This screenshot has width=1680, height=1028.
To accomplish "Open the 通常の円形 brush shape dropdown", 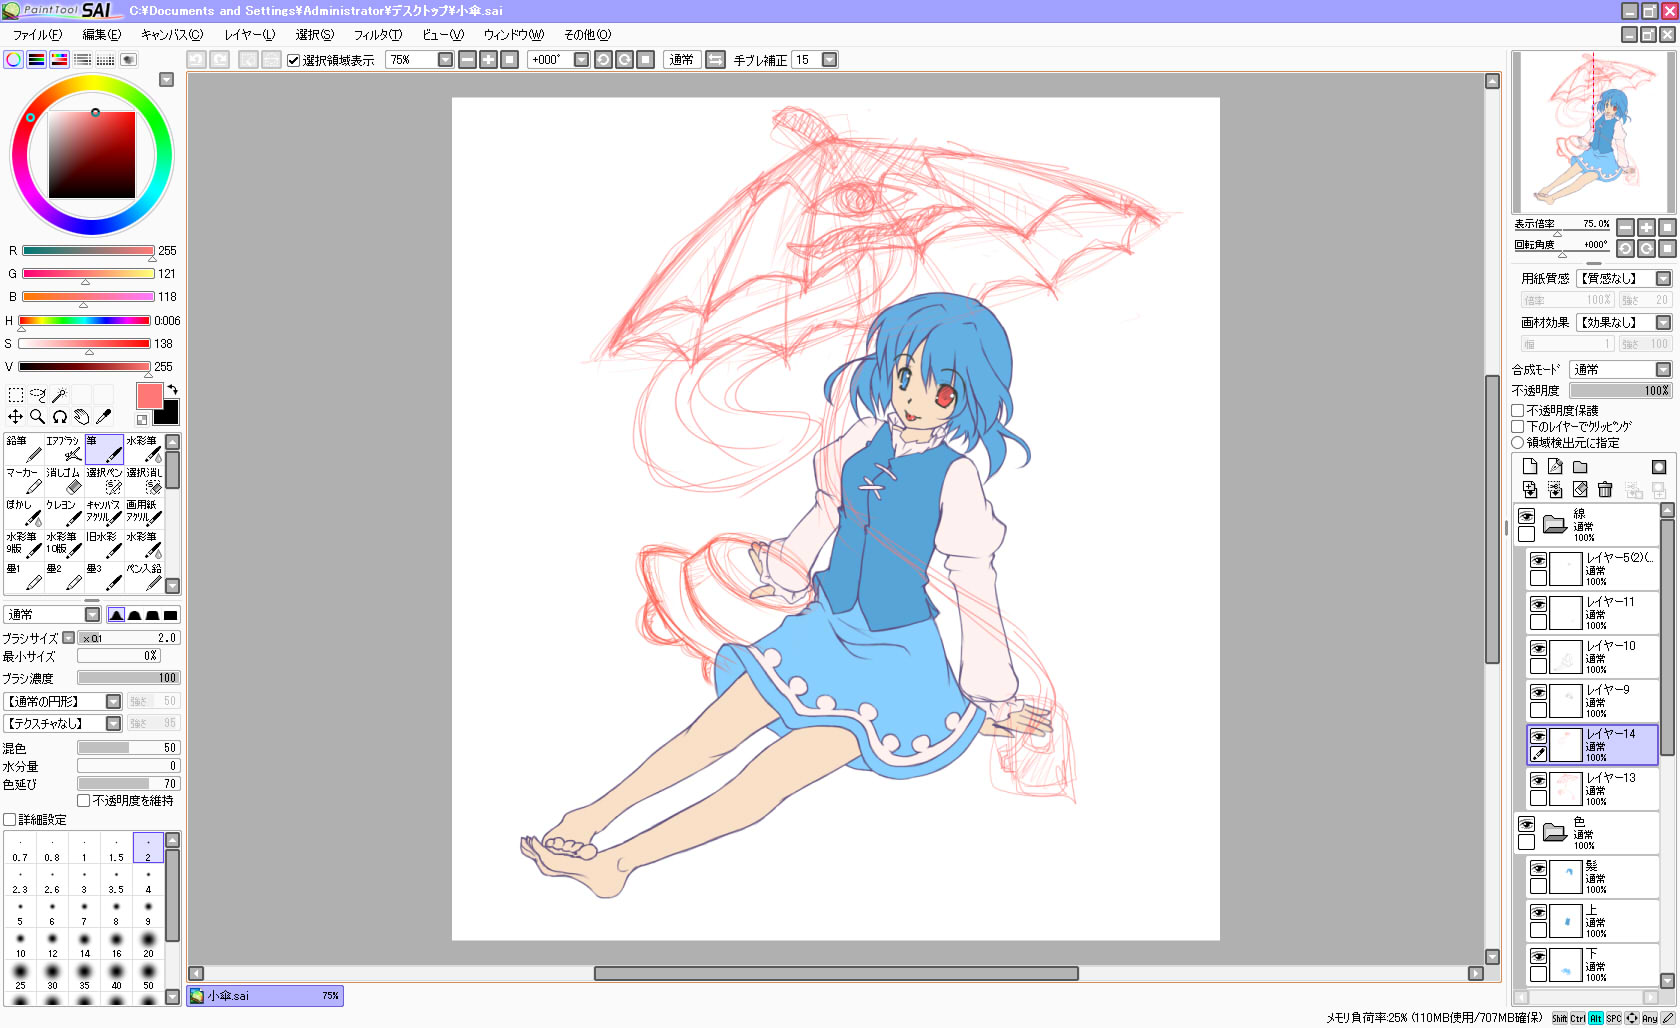I will point(113,702).
